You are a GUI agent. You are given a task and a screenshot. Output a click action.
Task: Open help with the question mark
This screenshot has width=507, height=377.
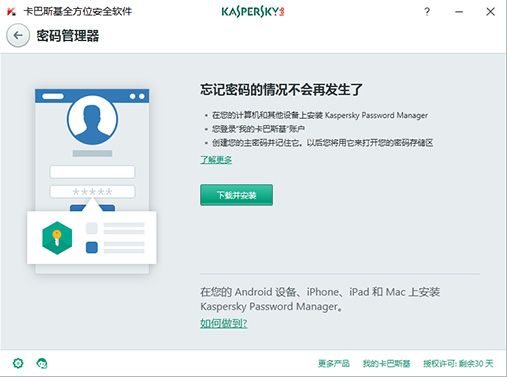click(x=427, y=12)
